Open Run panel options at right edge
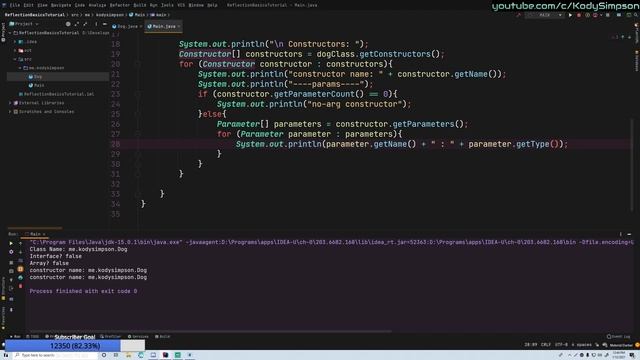This screenshot has width=640, height=360. [620, 234]
